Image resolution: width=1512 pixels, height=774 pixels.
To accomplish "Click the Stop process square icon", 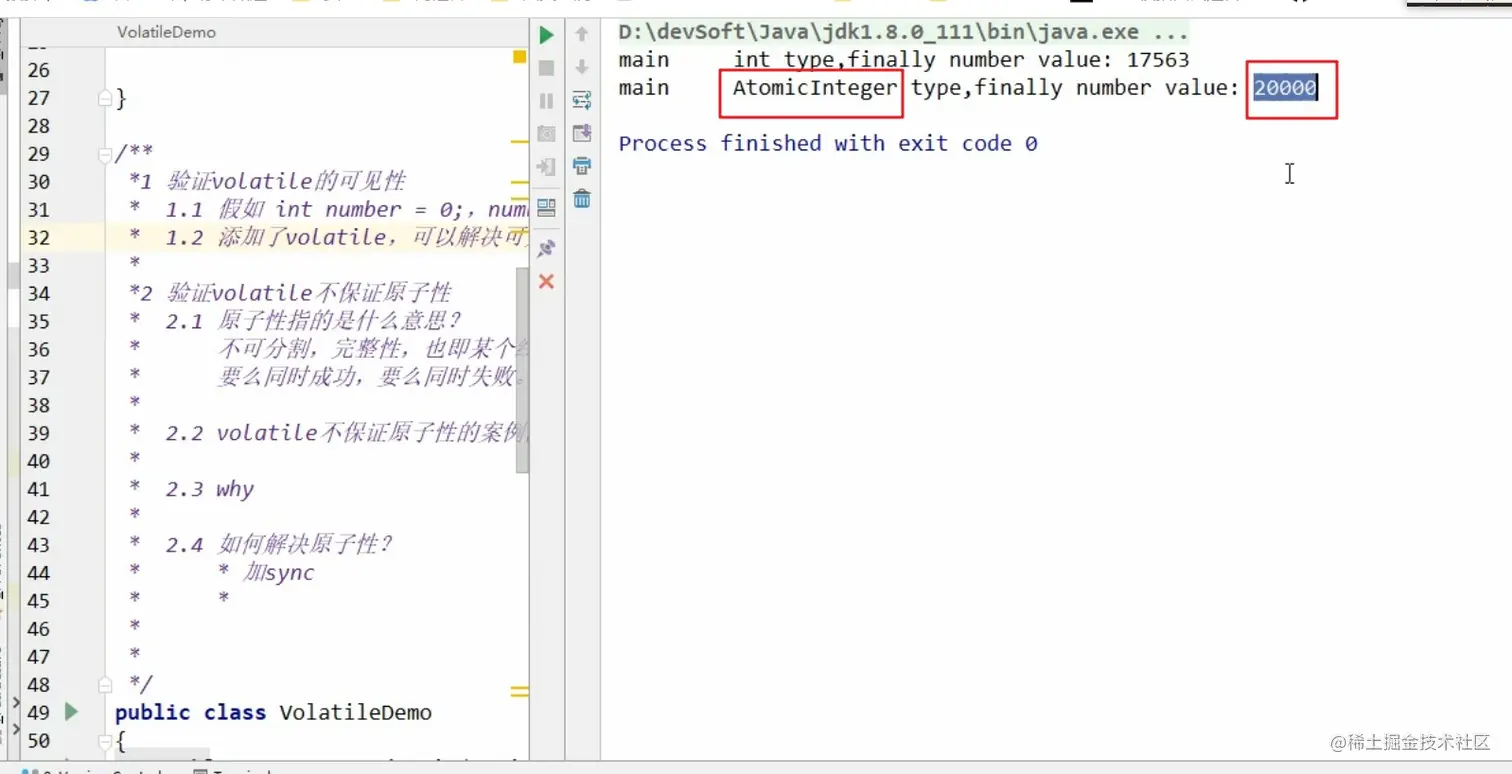I will click(546, 68).
